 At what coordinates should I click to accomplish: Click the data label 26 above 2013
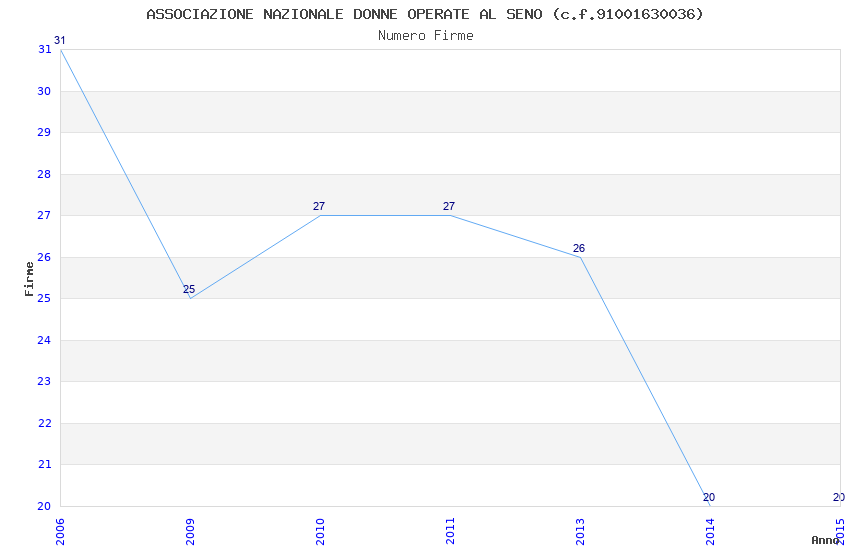coord(579,248)
